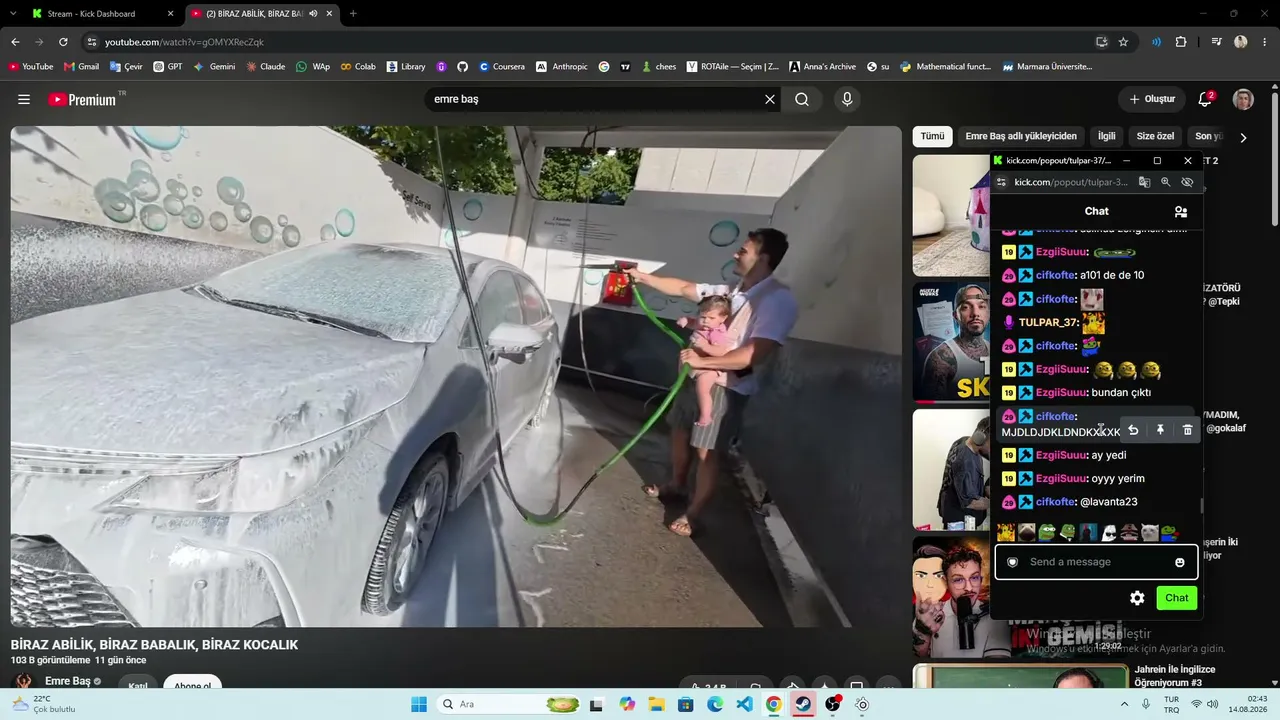Pin cifkofte's MJDLDJDKL chat message

[1160, 430]
